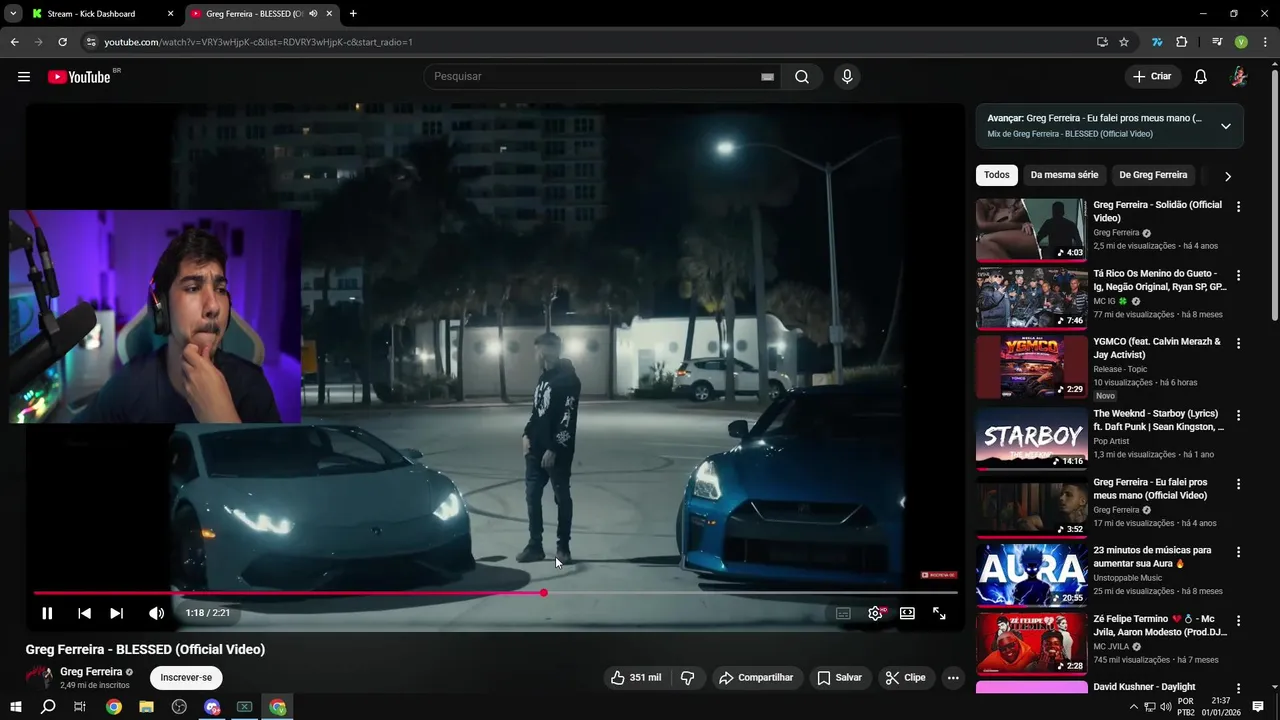
Task: Open on-screen keyboard in search box
Action: click(x=767, y=77)
